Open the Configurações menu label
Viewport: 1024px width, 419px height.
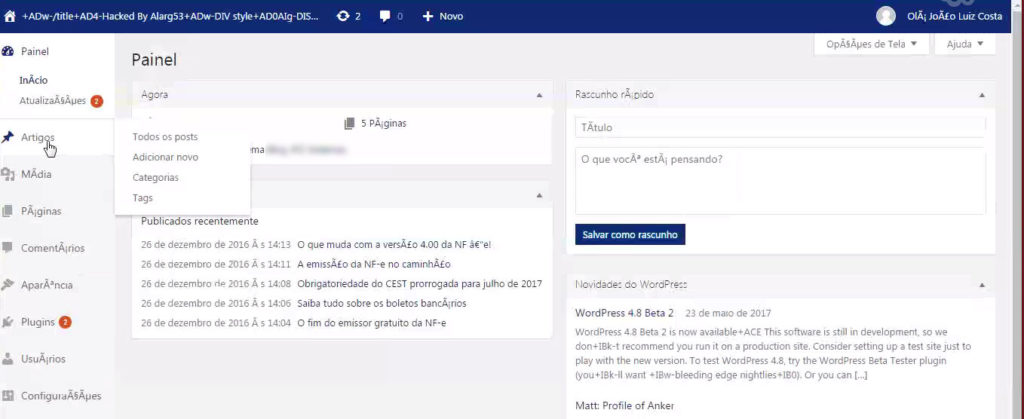point(61,396)
